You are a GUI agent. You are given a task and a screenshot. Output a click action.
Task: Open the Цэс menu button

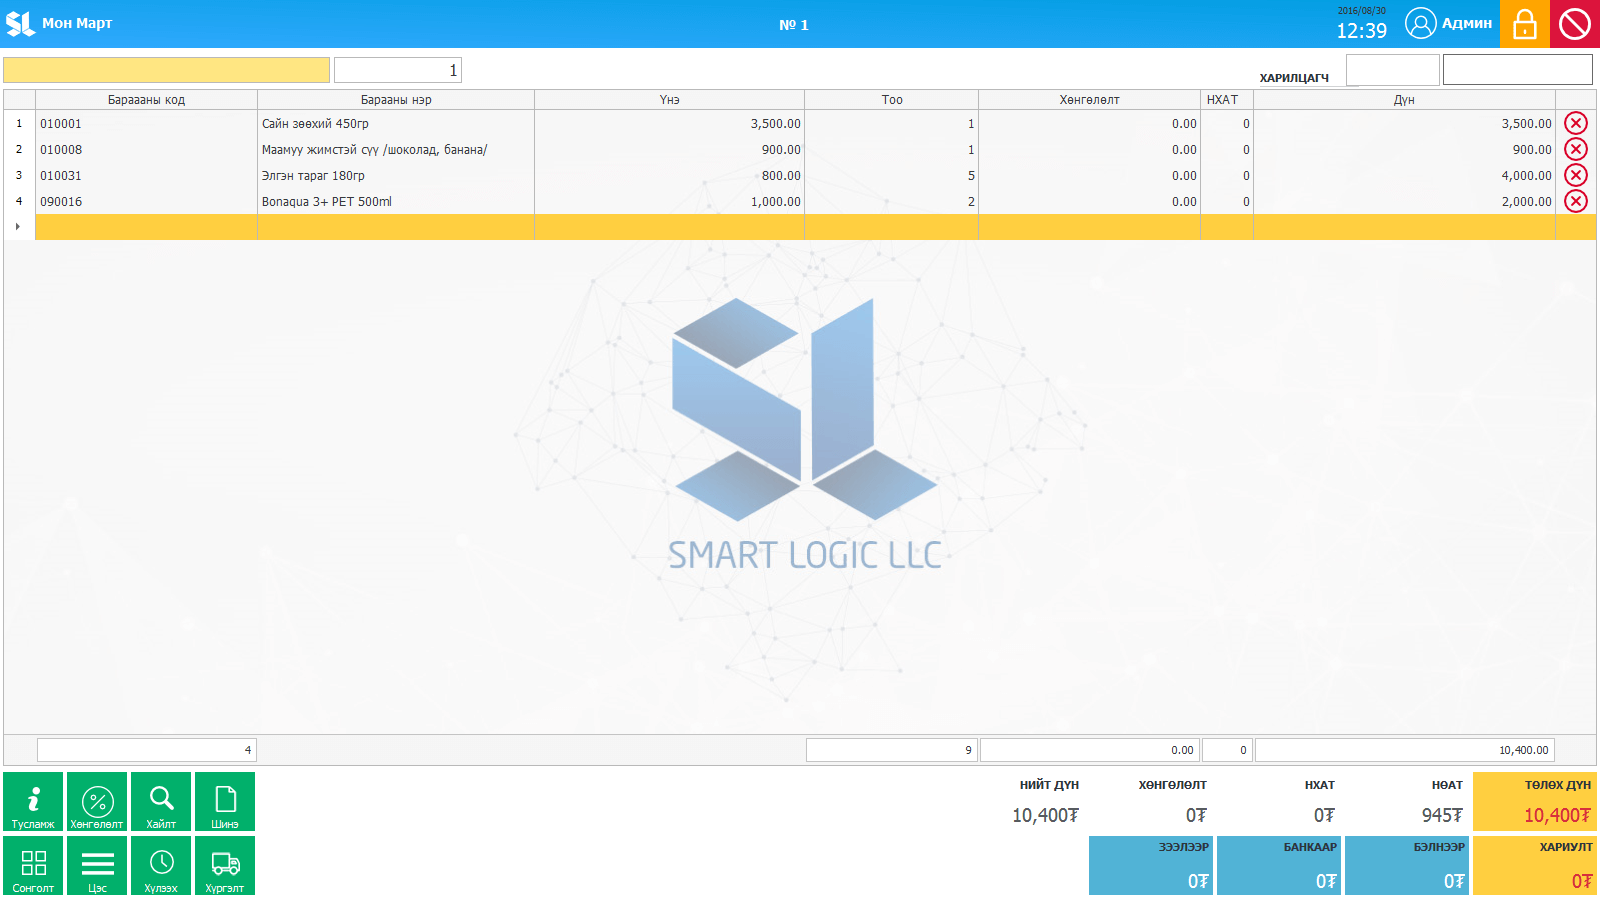(97, 865)
